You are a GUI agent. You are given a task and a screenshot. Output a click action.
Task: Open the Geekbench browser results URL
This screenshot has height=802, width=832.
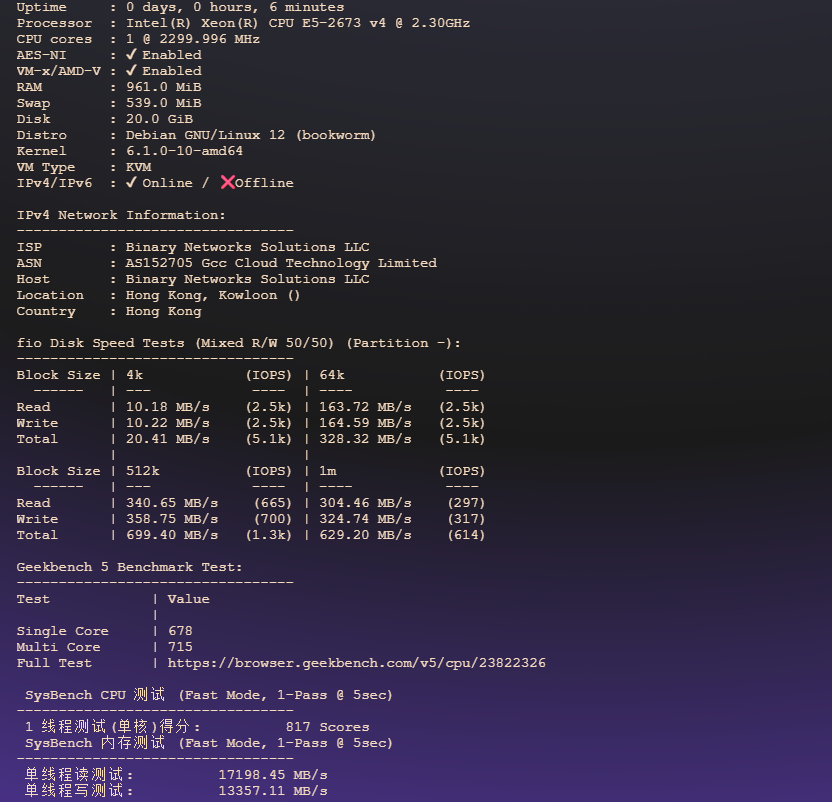coord(356,663)
